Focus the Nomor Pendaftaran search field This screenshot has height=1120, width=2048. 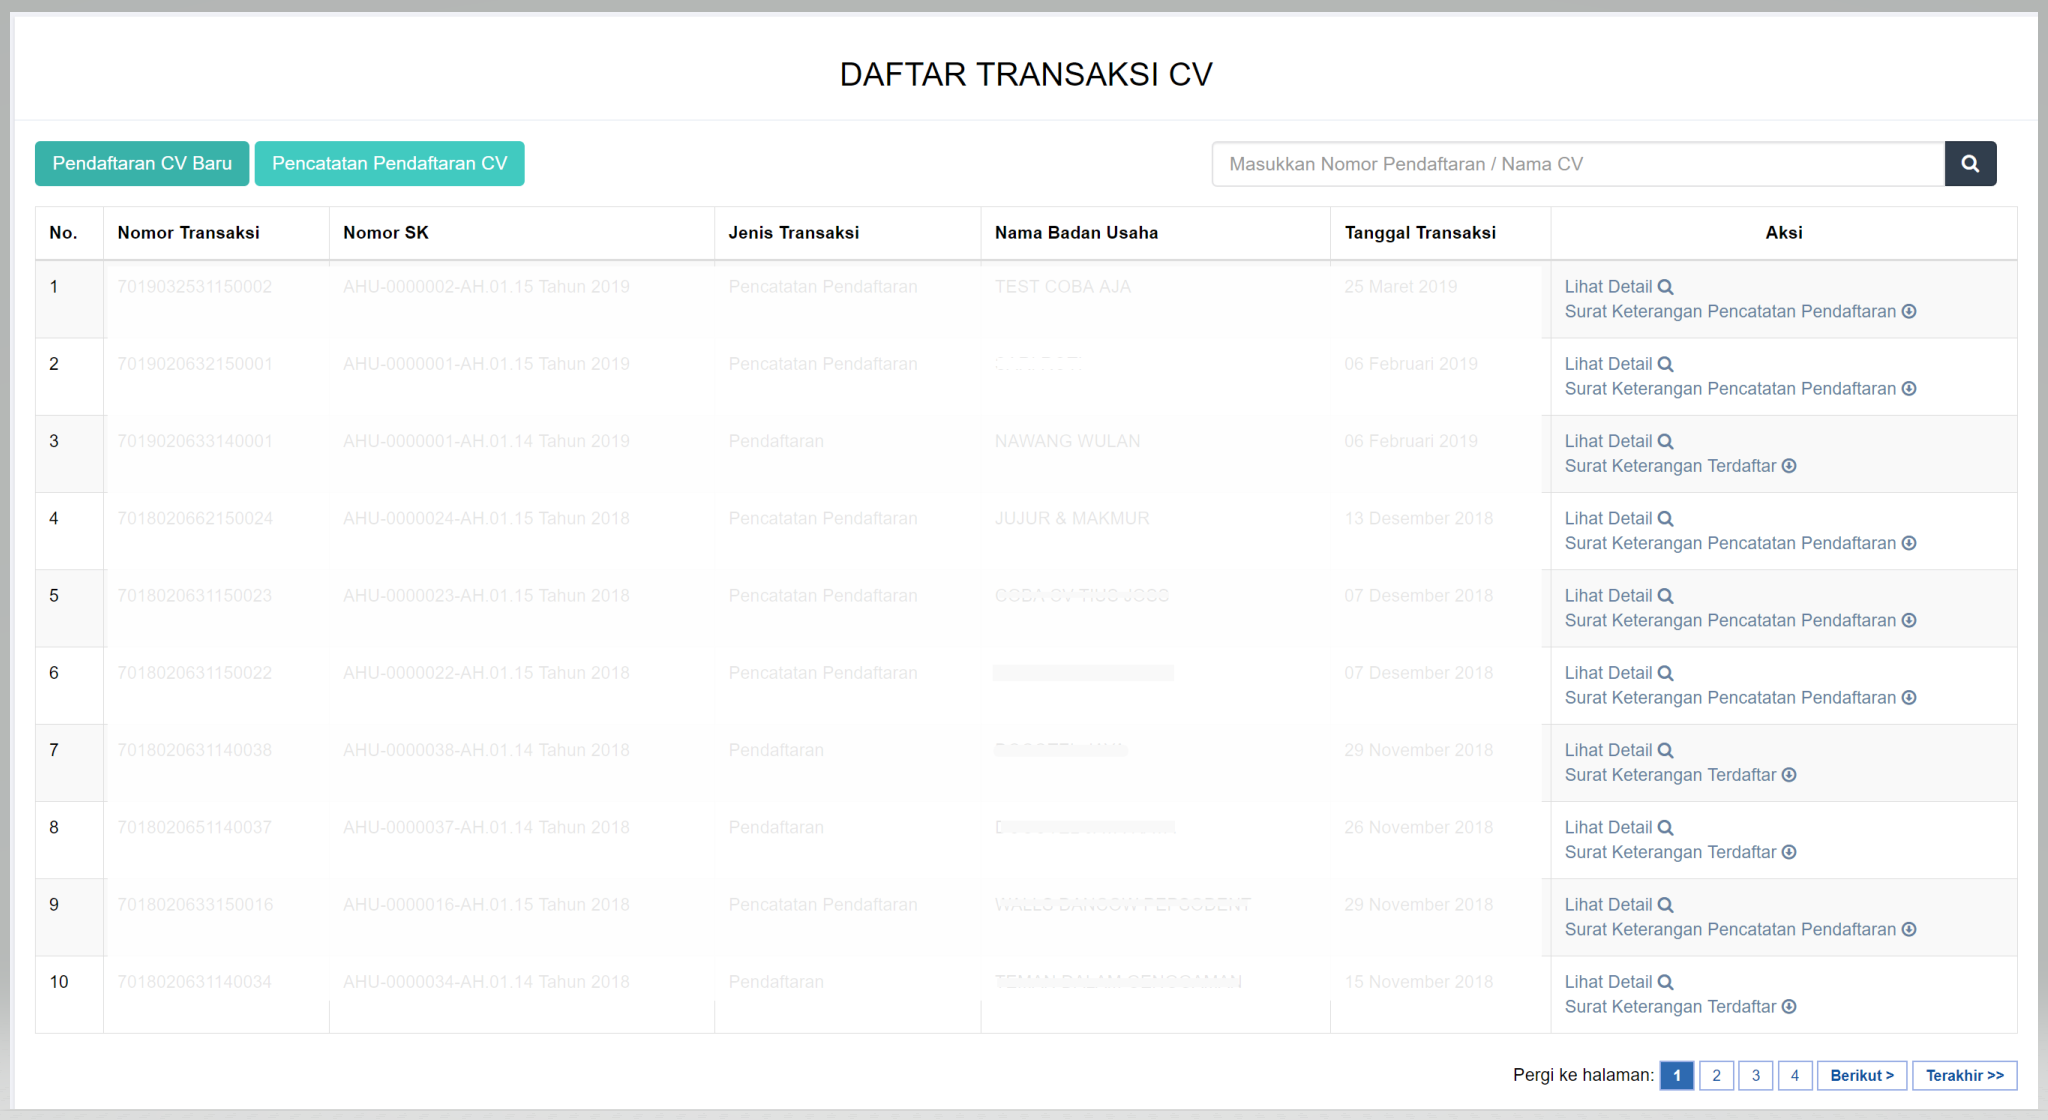coord(1577,164)
